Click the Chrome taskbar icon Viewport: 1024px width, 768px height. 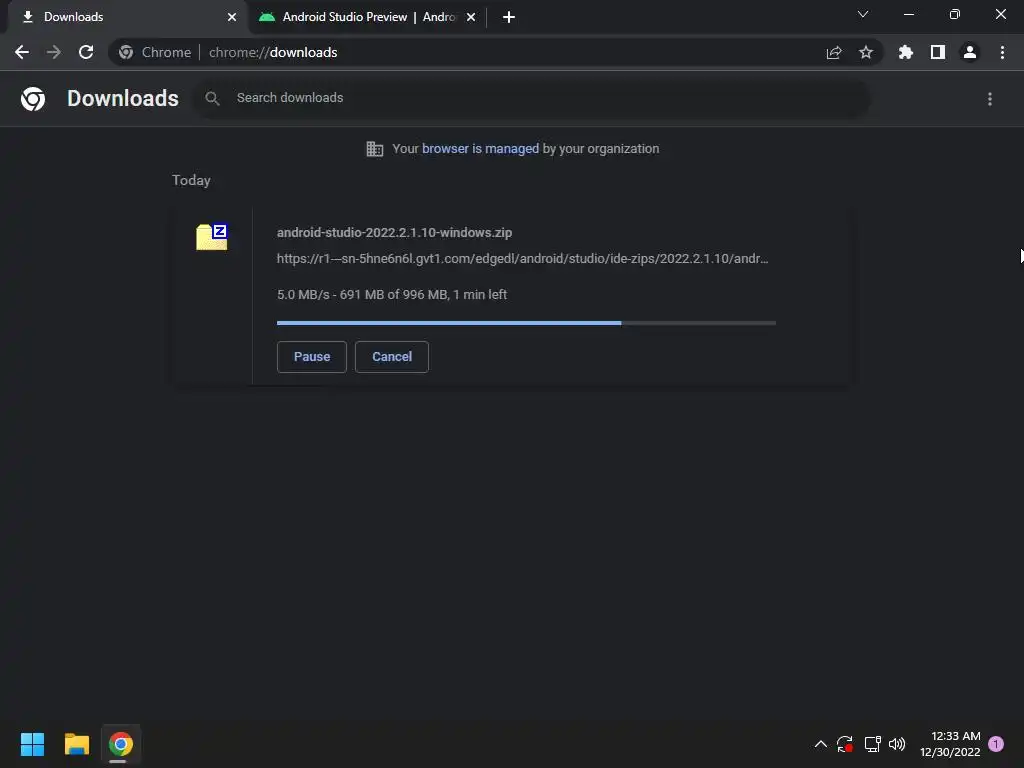121,744
